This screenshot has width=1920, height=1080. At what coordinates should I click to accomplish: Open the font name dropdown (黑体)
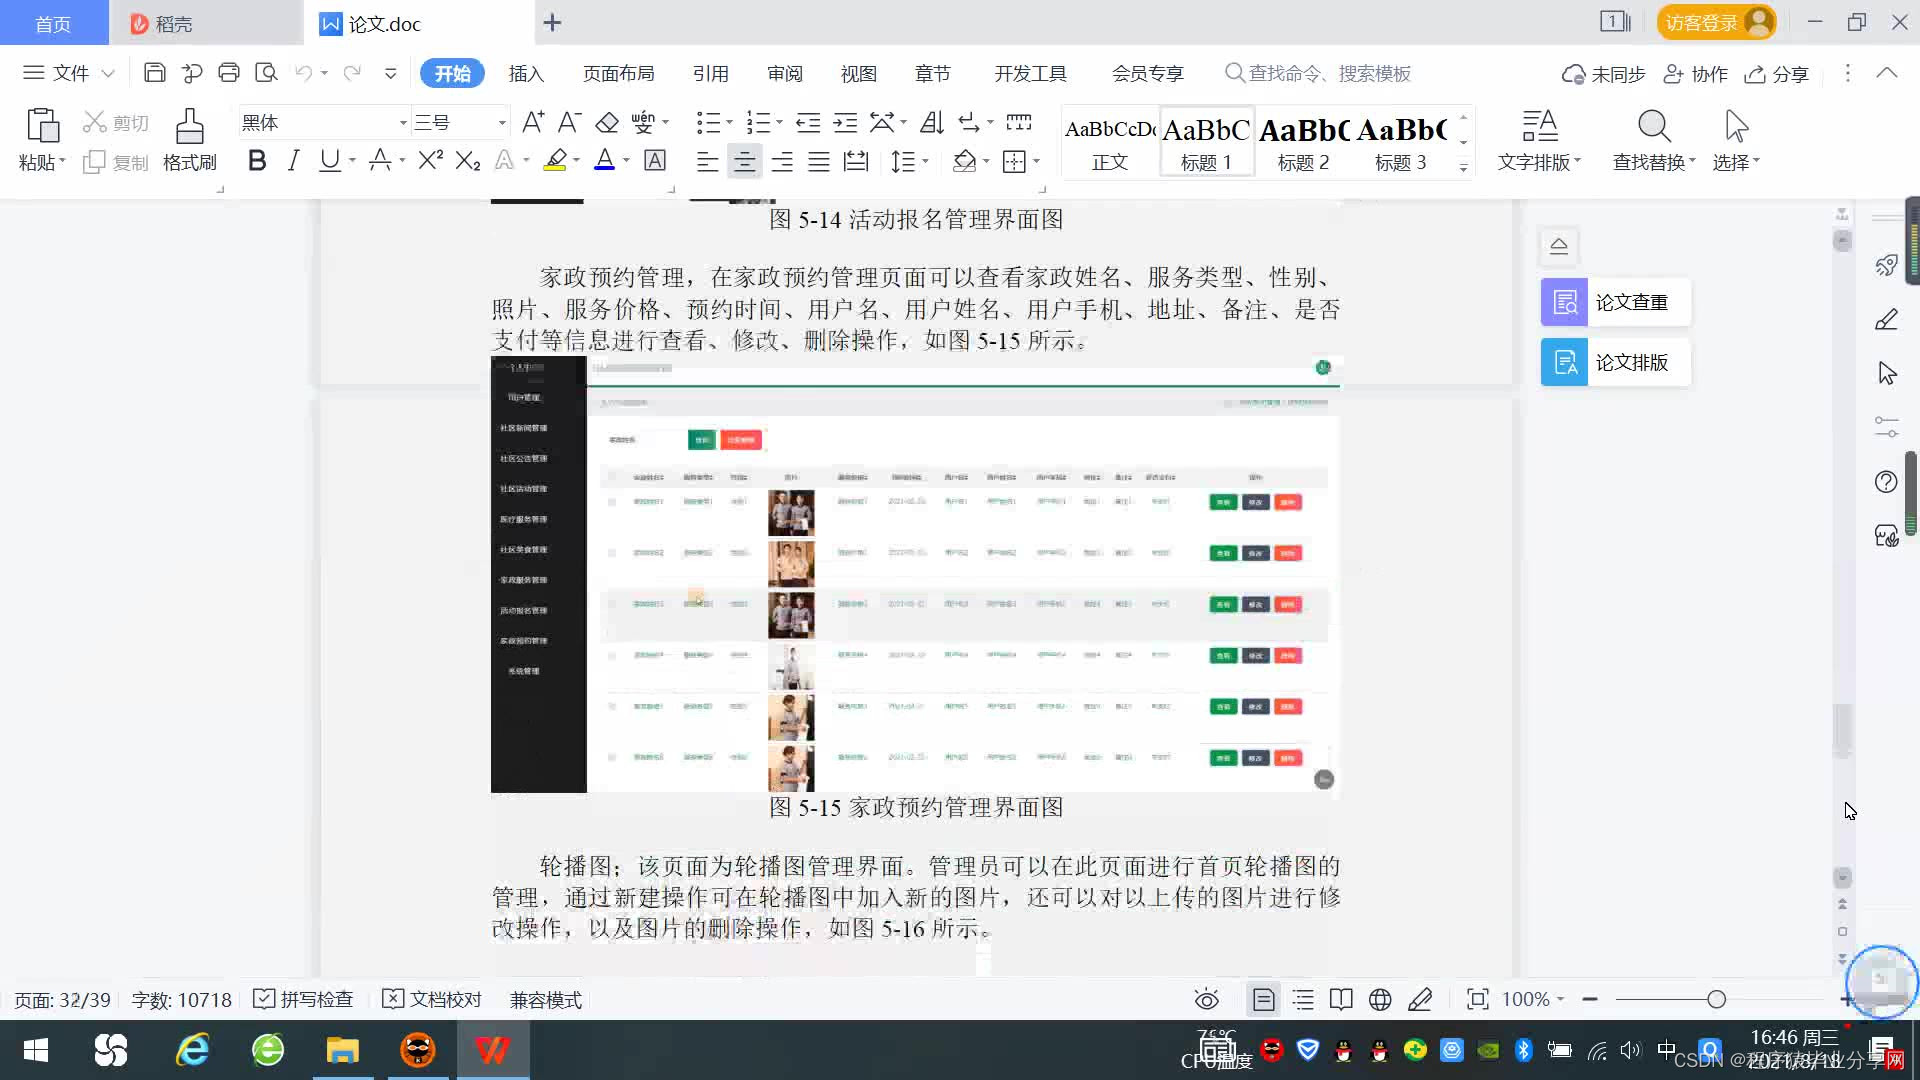[403, 123]
